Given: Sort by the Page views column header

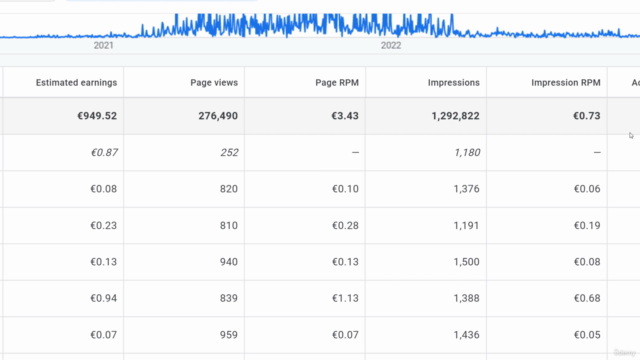Looking at the screenshot, I should coord(214,83).
